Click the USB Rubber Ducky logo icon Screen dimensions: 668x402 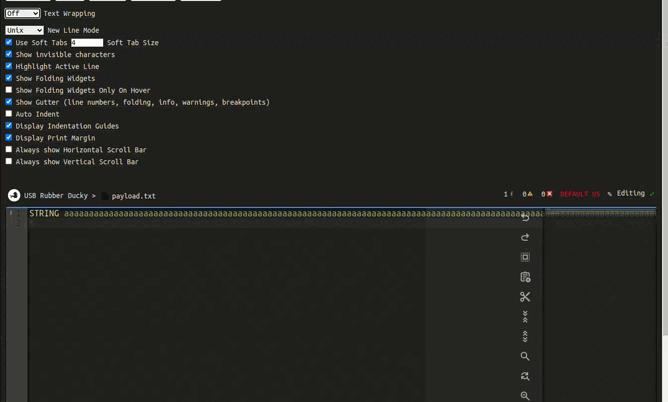pyautogui.click(x=14, y=196)
